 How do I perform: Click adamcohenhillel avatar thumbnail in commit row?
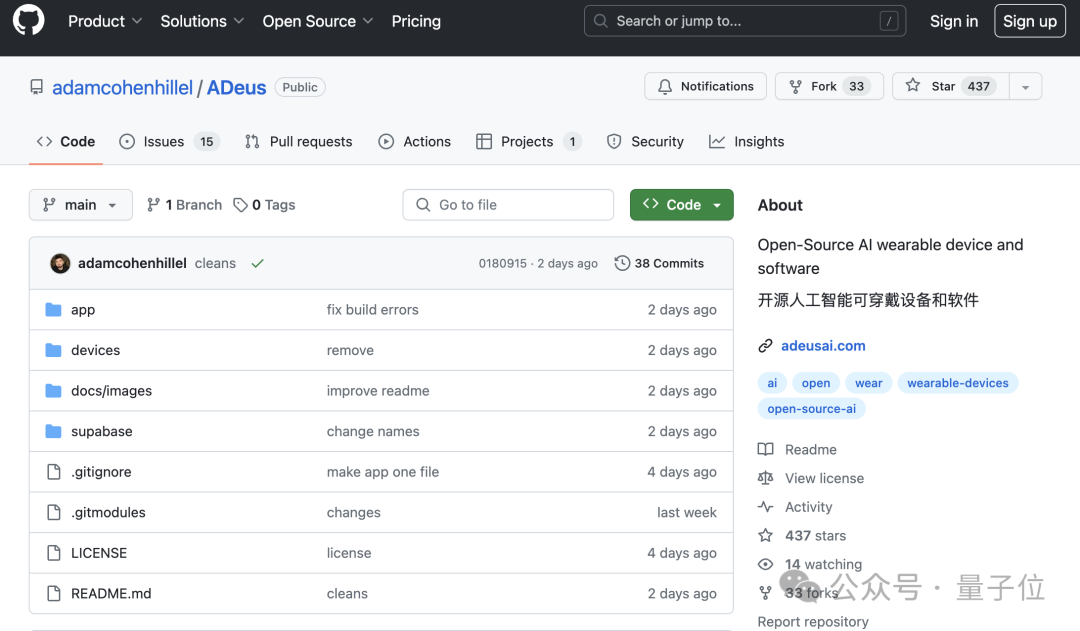pos(60,263)
